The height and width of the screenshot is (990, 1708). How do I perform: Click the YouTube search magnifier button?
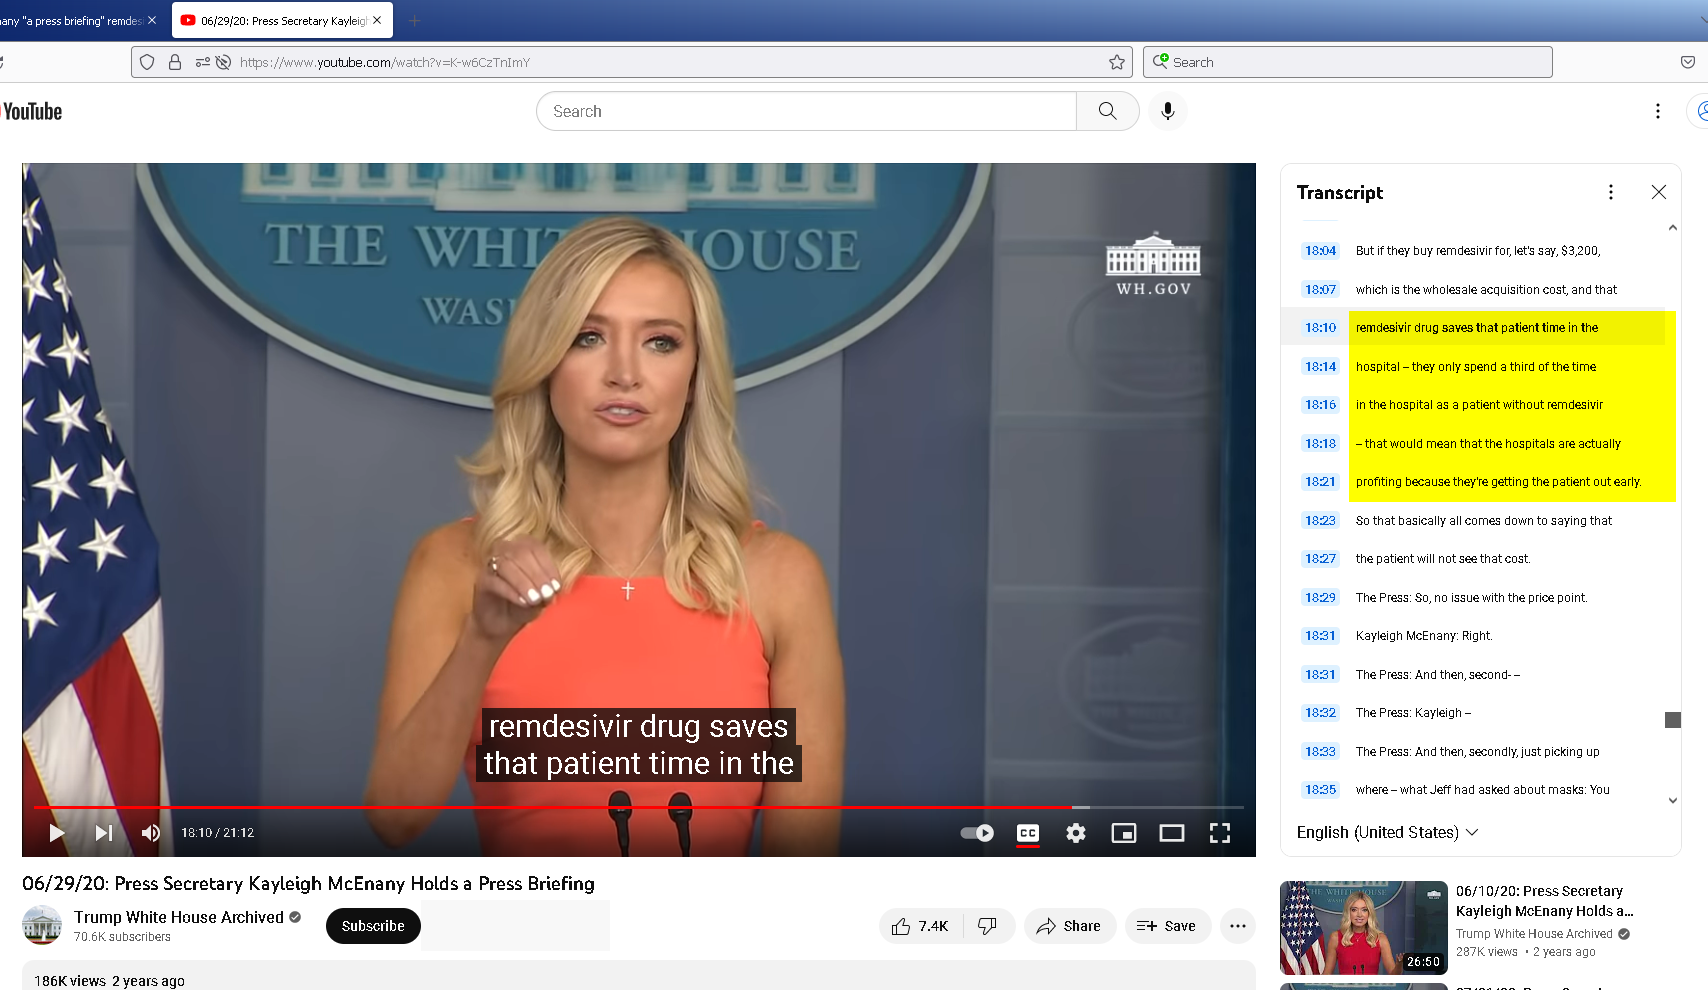tap(1107, 111)
